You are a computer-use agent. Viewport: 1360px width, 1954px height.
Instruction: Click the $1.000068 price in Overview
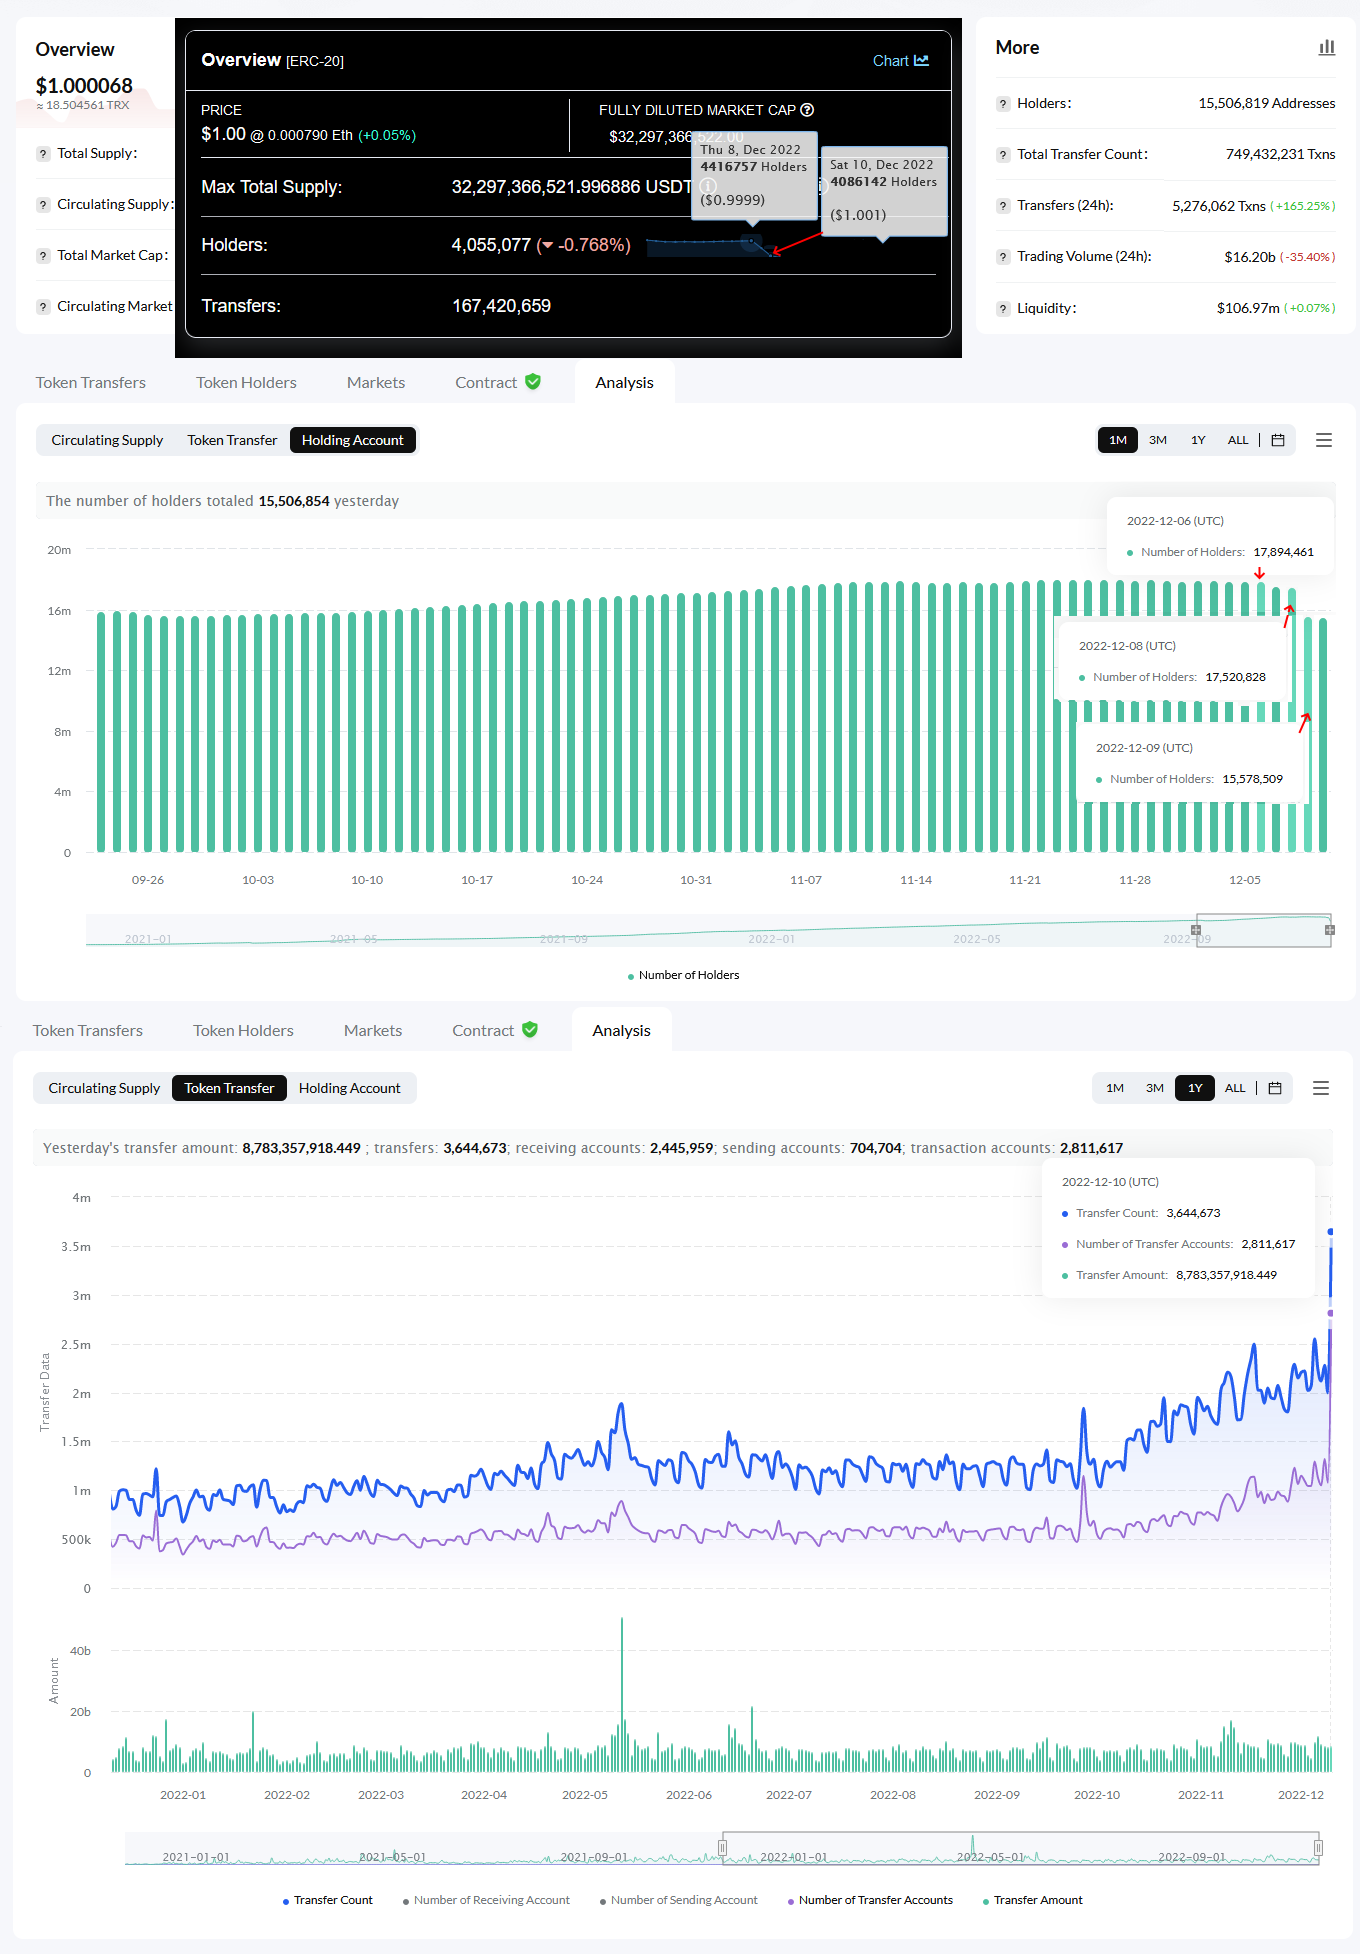(84, 86)
